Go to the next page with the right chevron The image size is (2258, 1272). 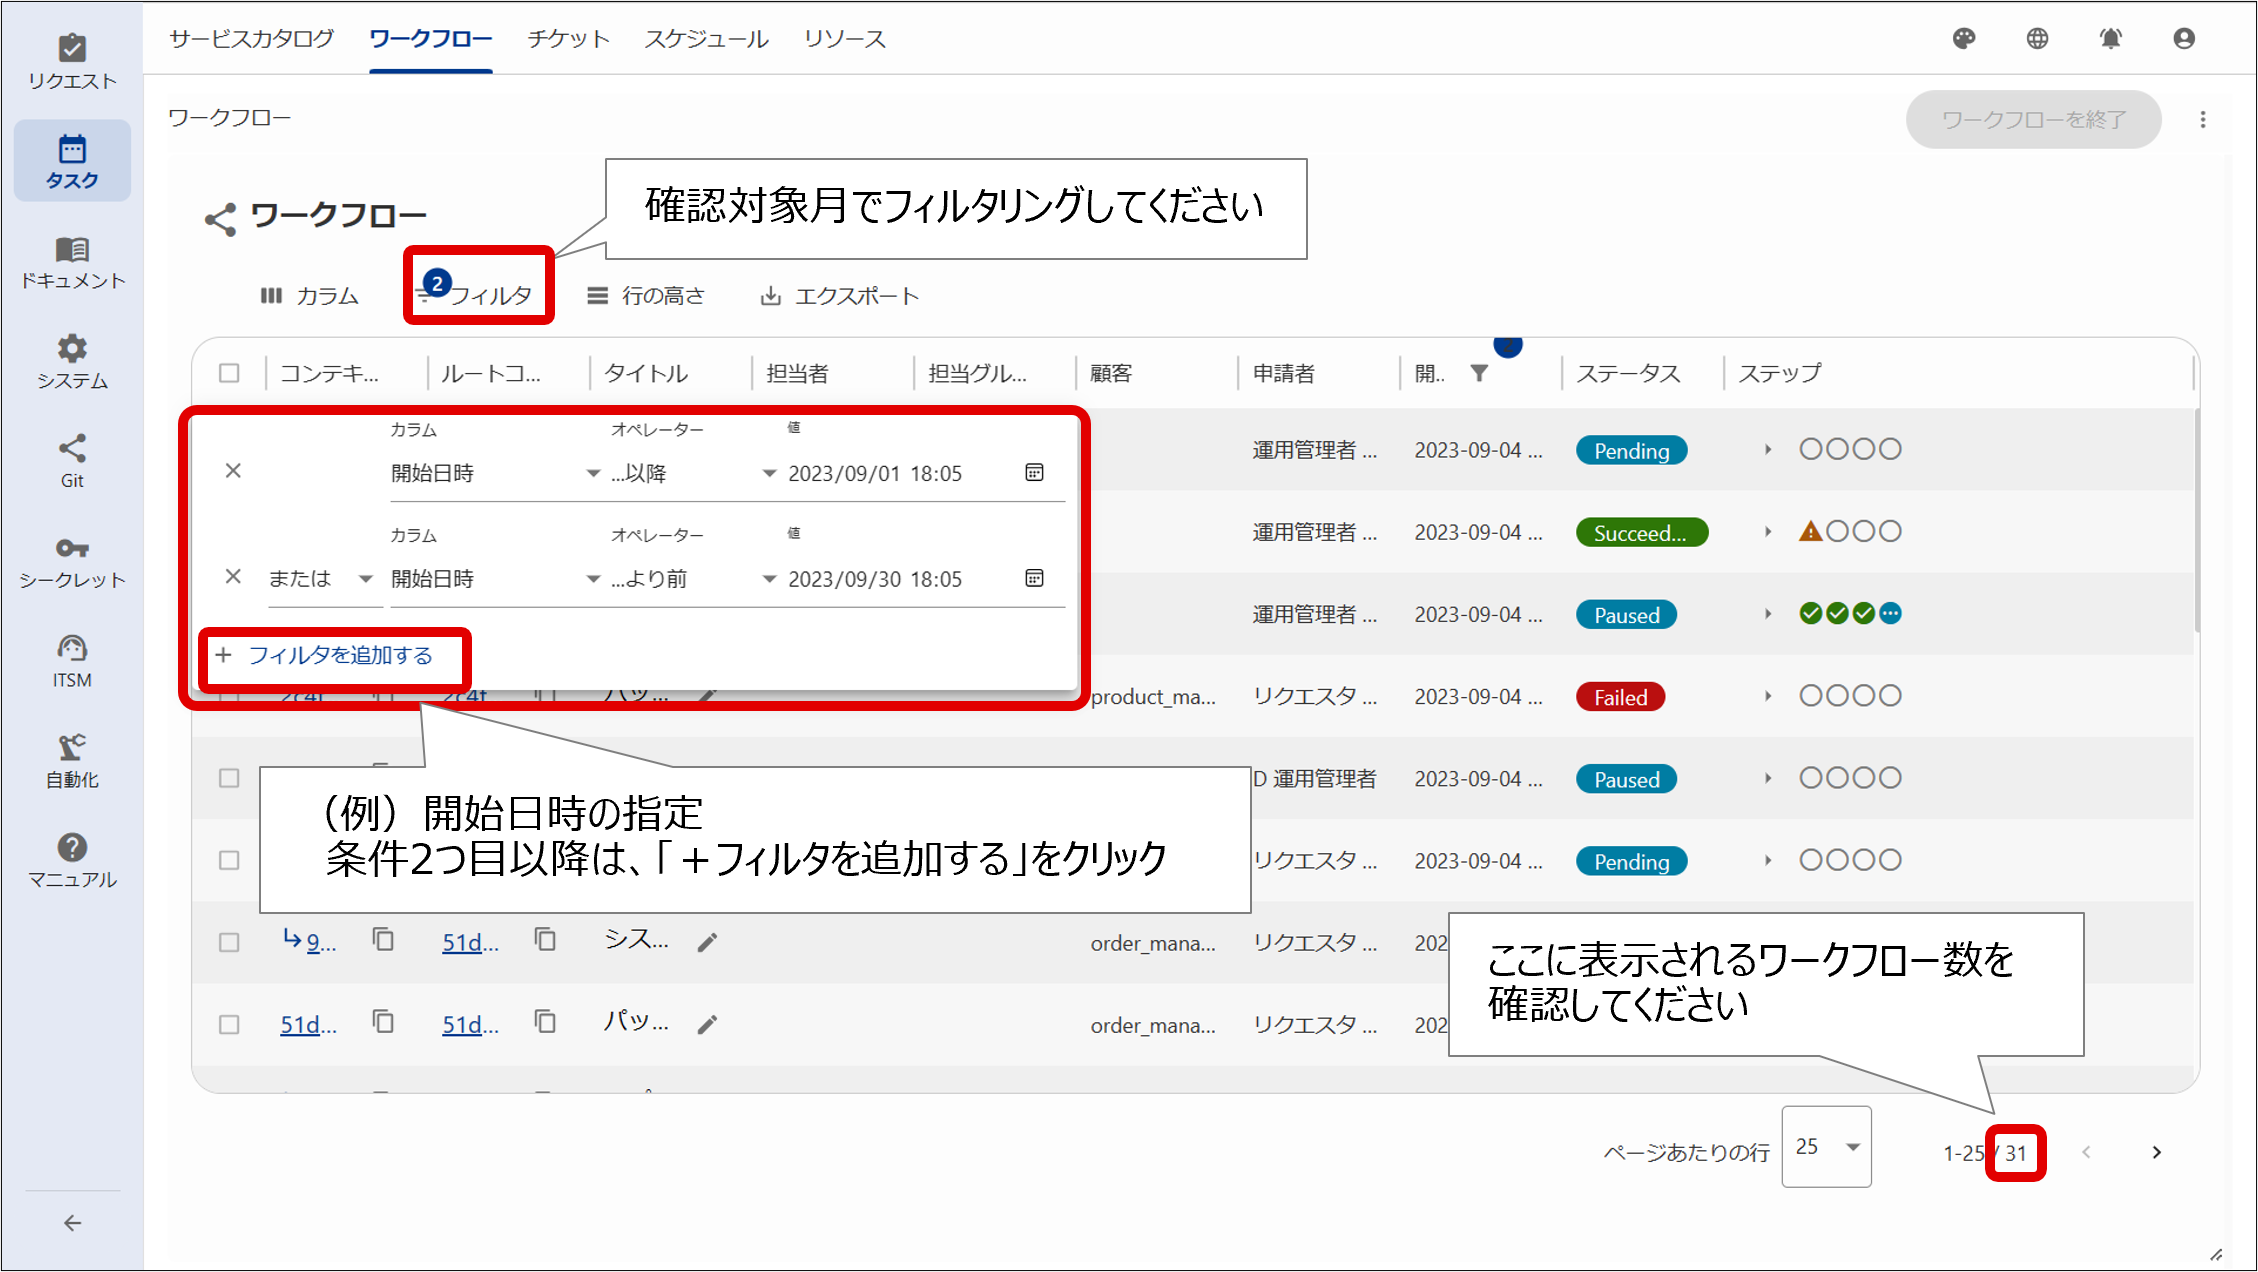[x=2156, y=1152]
